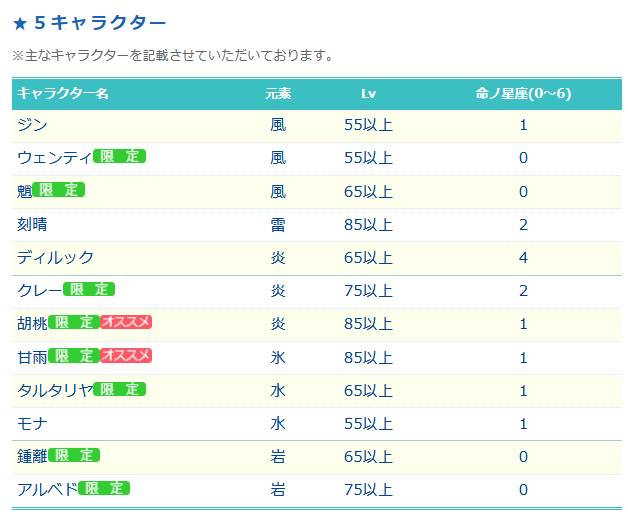Select the モナ character name
This screenshot has width=628, height=527.
32,423
